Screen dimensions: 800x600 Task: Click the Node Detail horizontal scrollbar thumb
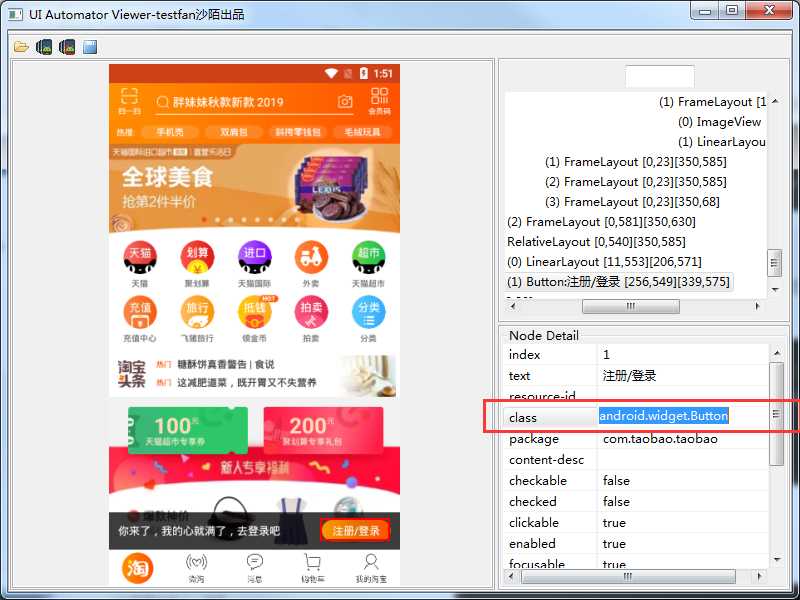628,576
